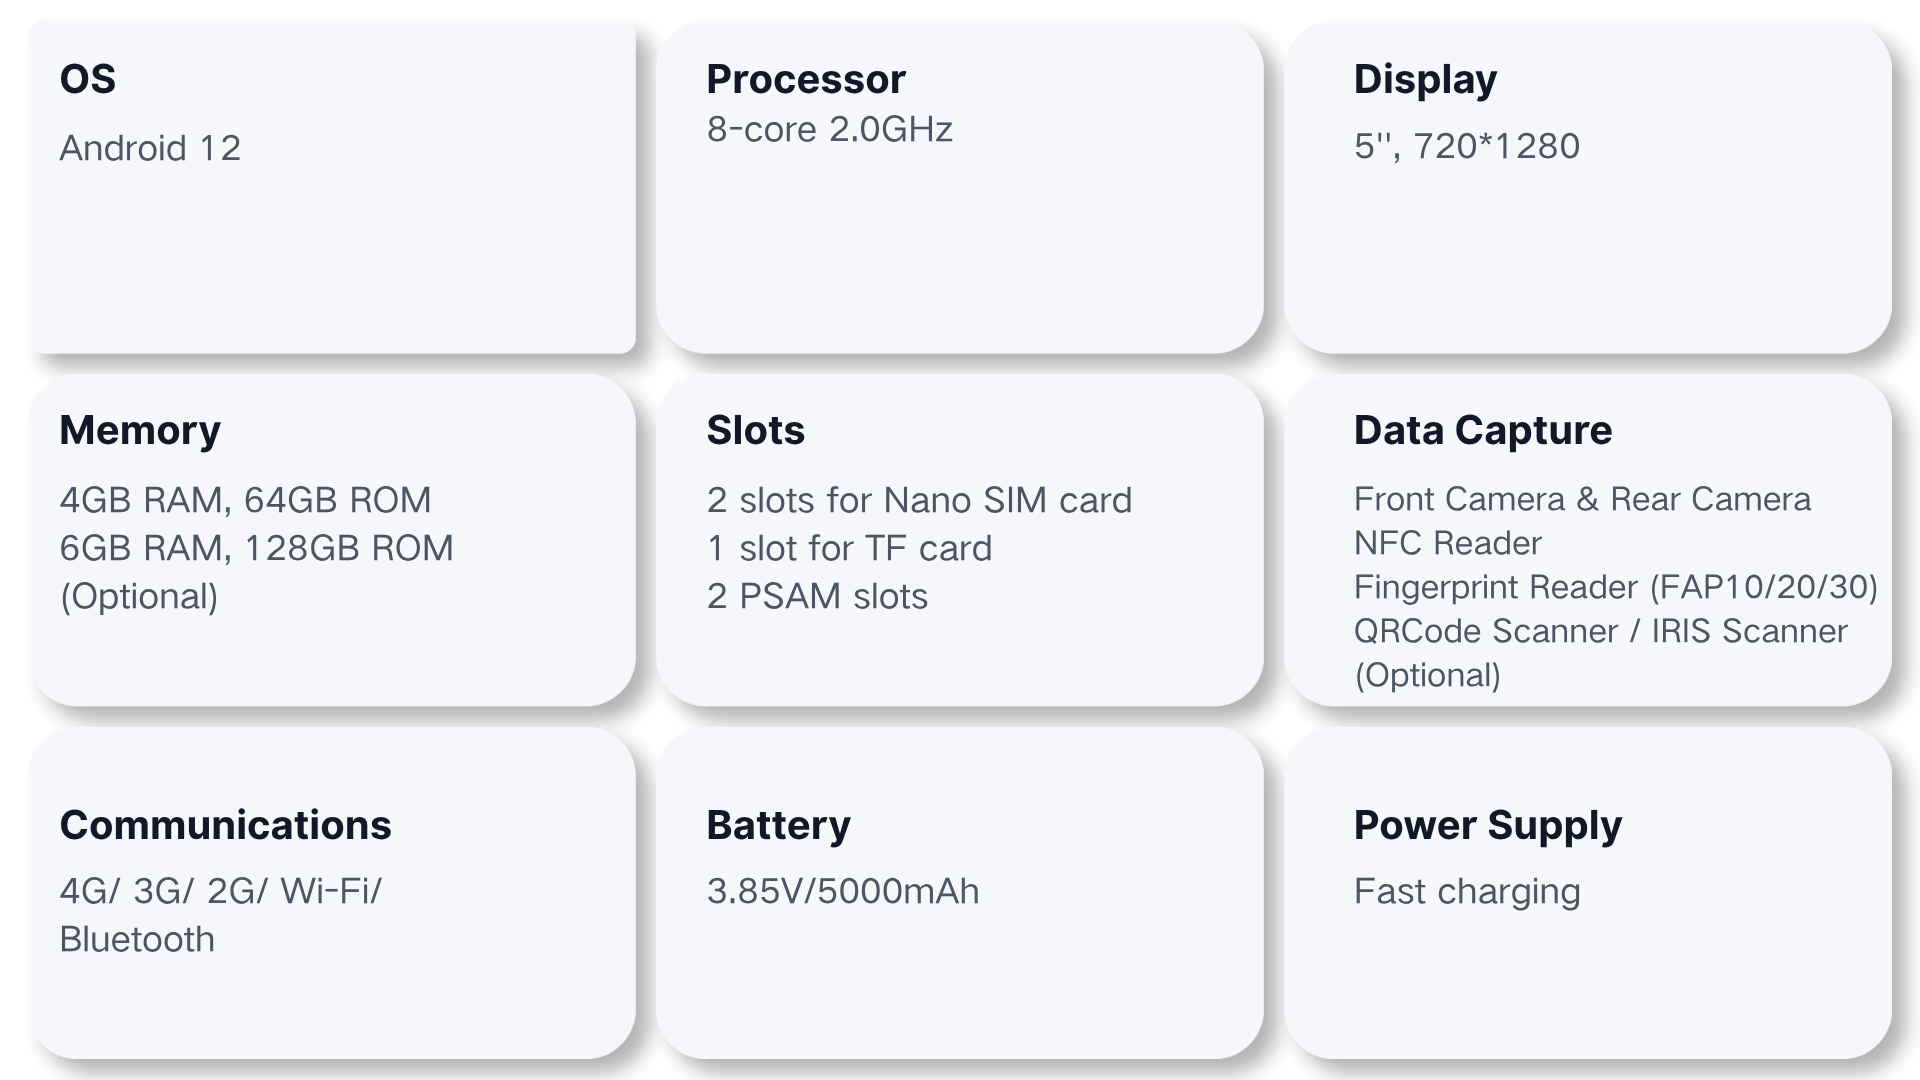Click the Slots heading
The image size is (1920, 1080).
click(x=755, y=430)
